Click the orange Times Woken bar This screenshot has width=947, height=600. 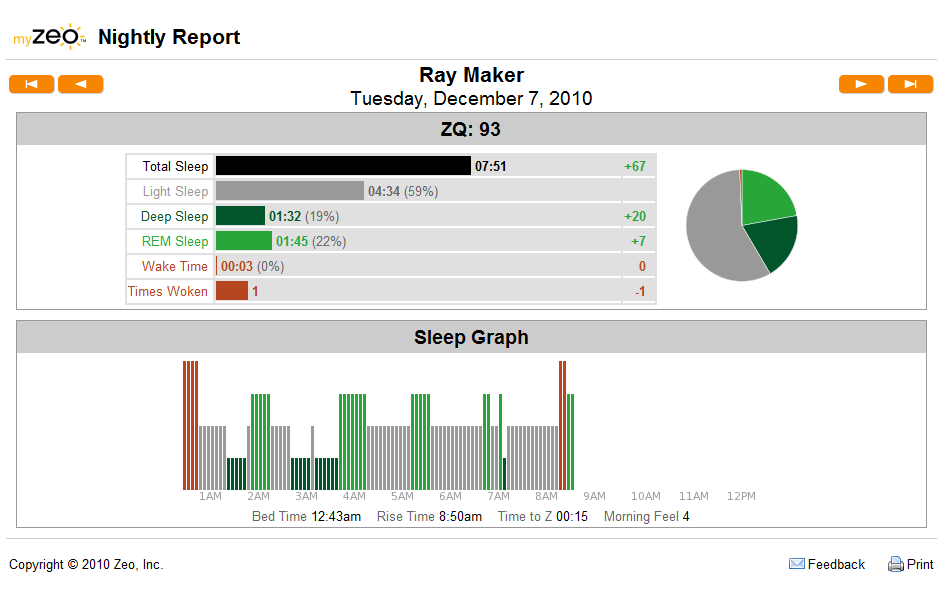click(232, 291)
